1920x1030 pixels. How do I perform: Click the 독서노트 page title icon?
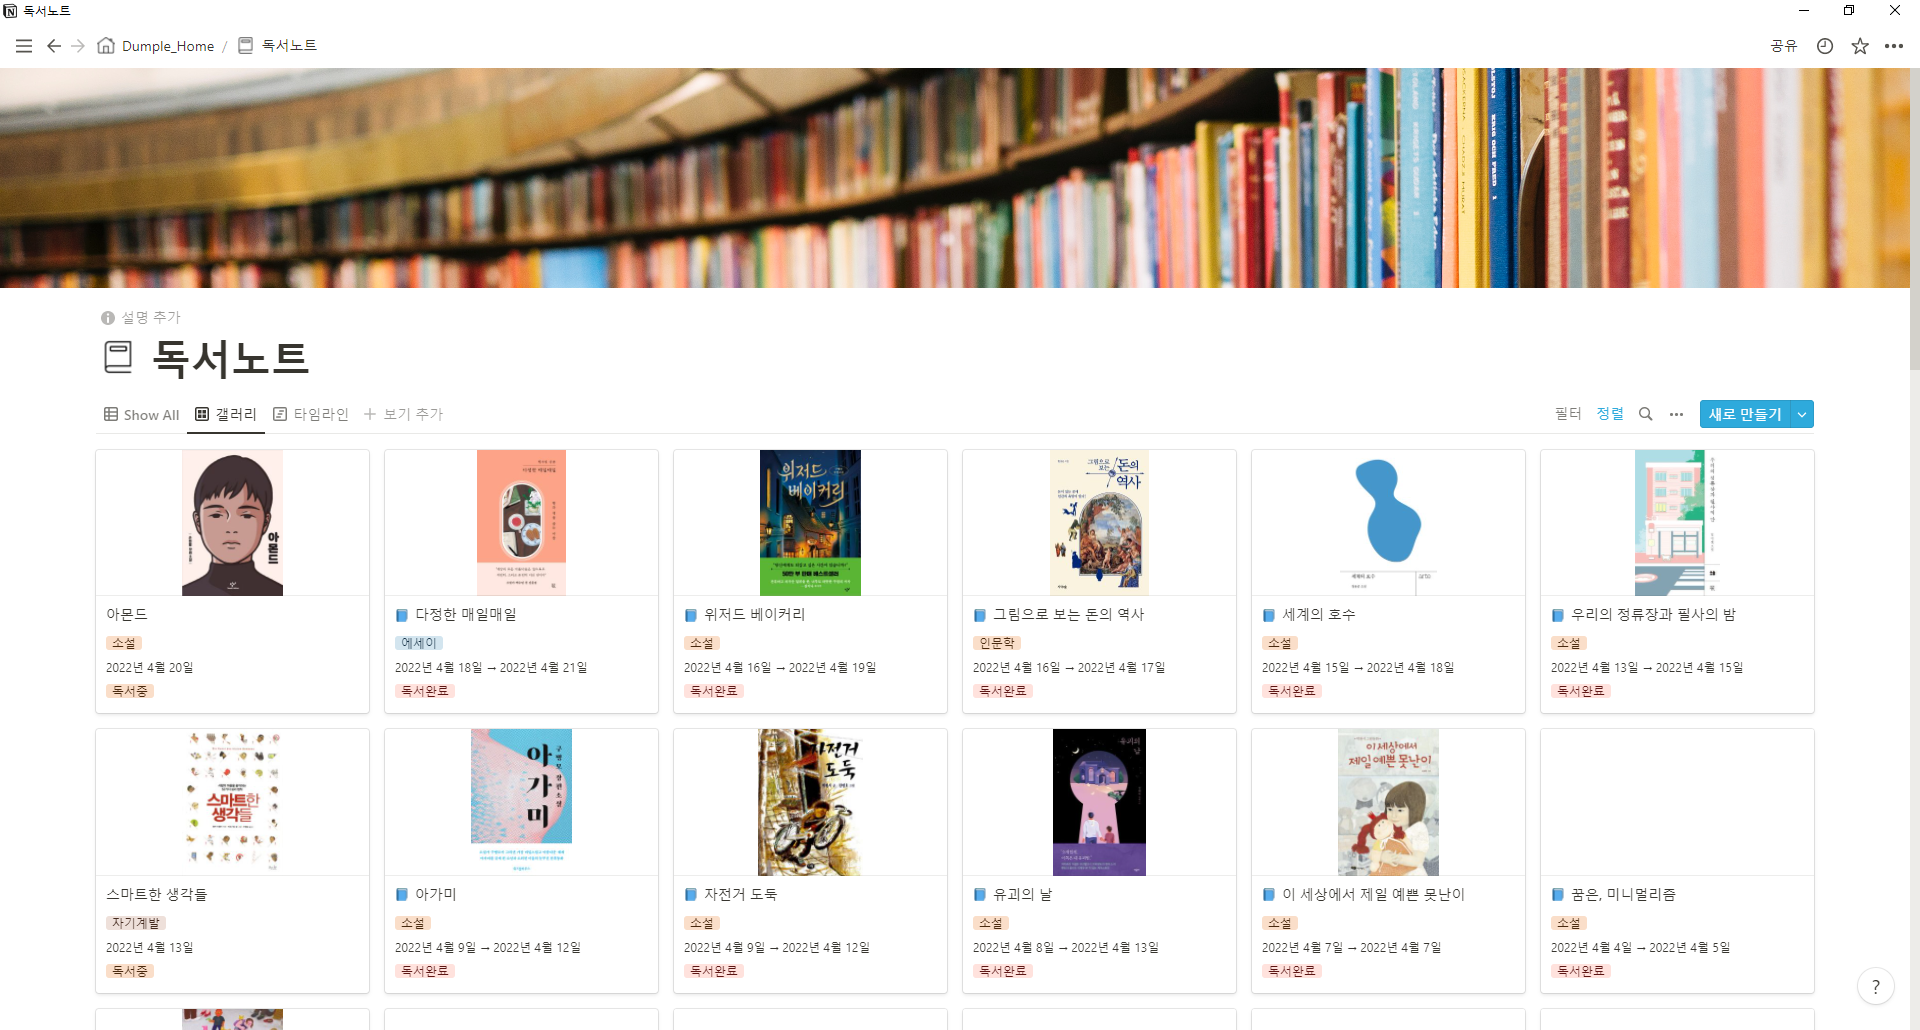tap(118, 357)
